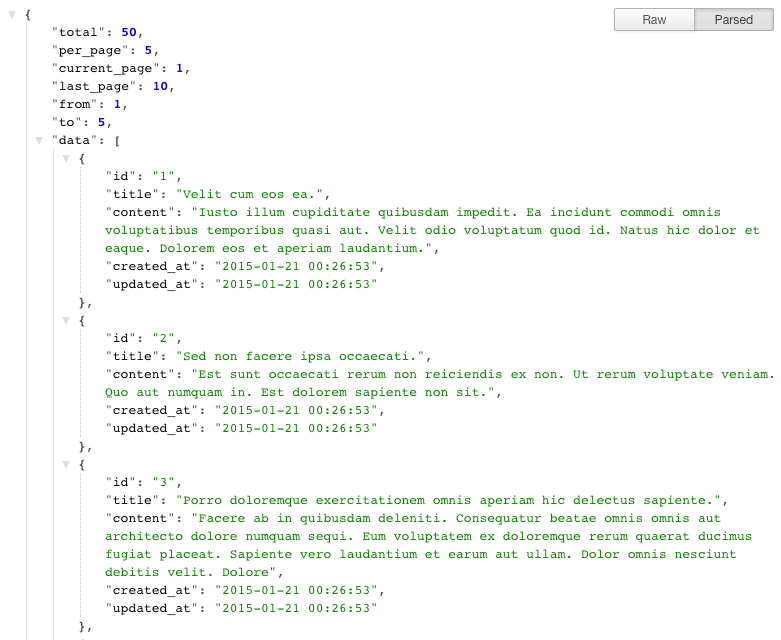Click the "data" key
This screenshot has width=781, height=640.
pyautogui.click(x=75, y=140)
